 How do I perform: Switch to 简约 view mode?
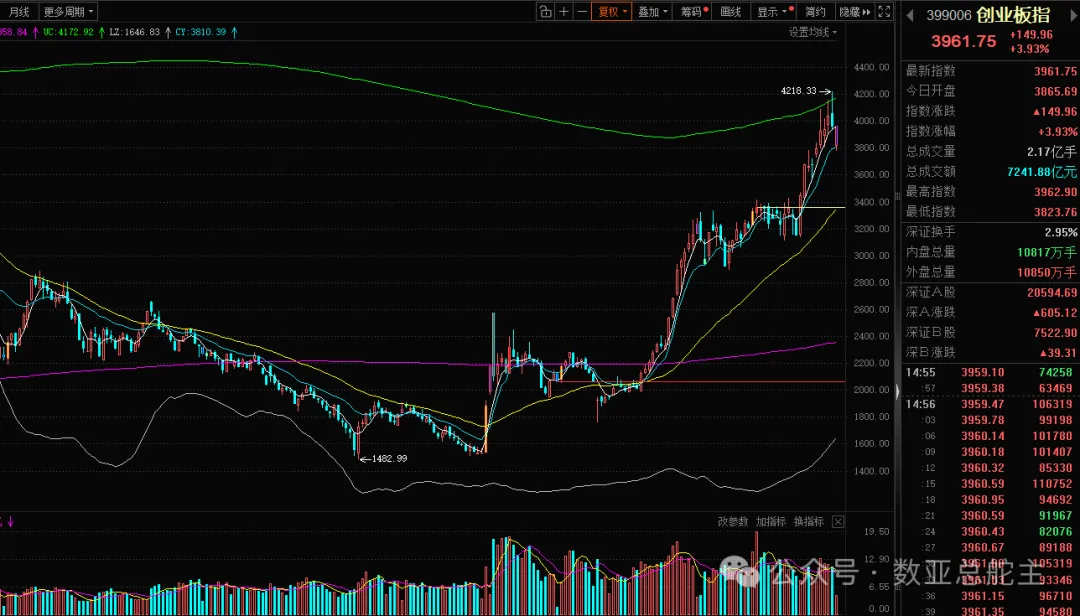815,12
